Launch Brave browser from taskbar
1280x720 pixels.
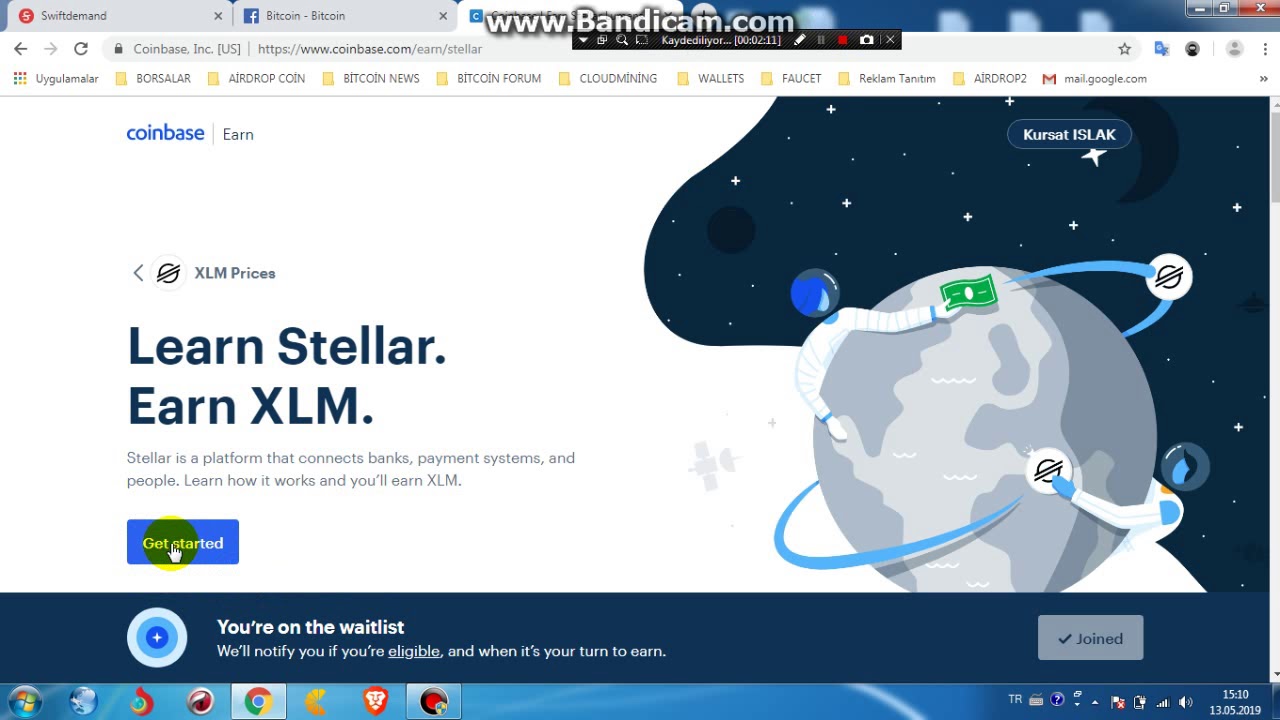tap(375, 702)
